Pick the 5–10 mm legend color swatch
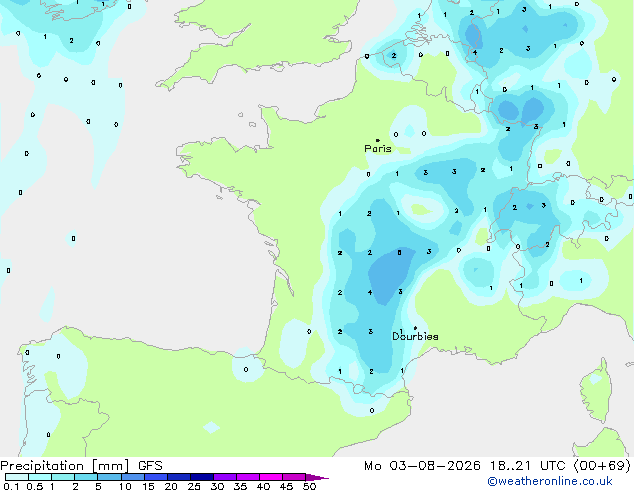Viewport: 634px width, 490px height. click(x=109, y=477)
